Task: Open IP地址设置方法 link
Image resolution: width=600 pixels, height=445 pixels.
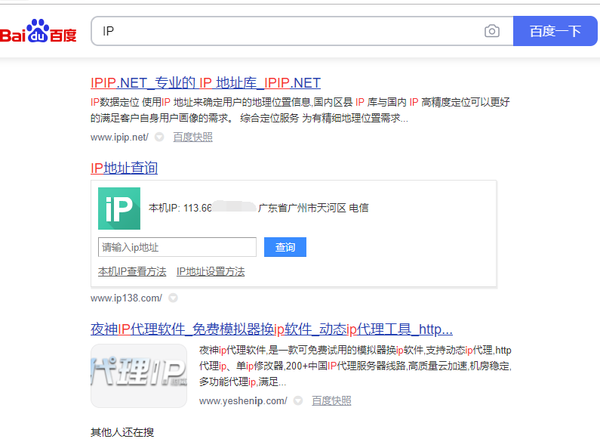Action: pos(210,272)
